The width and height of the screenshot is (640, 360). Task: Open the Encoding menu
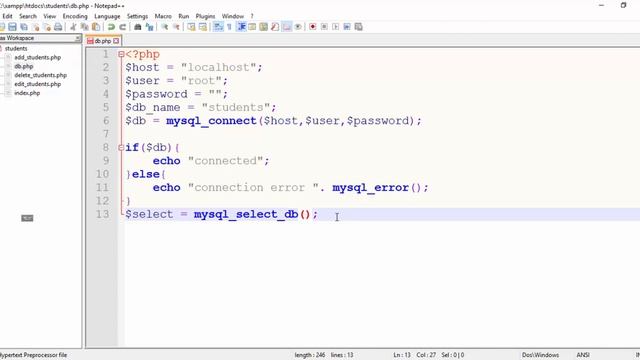(75, 16)
